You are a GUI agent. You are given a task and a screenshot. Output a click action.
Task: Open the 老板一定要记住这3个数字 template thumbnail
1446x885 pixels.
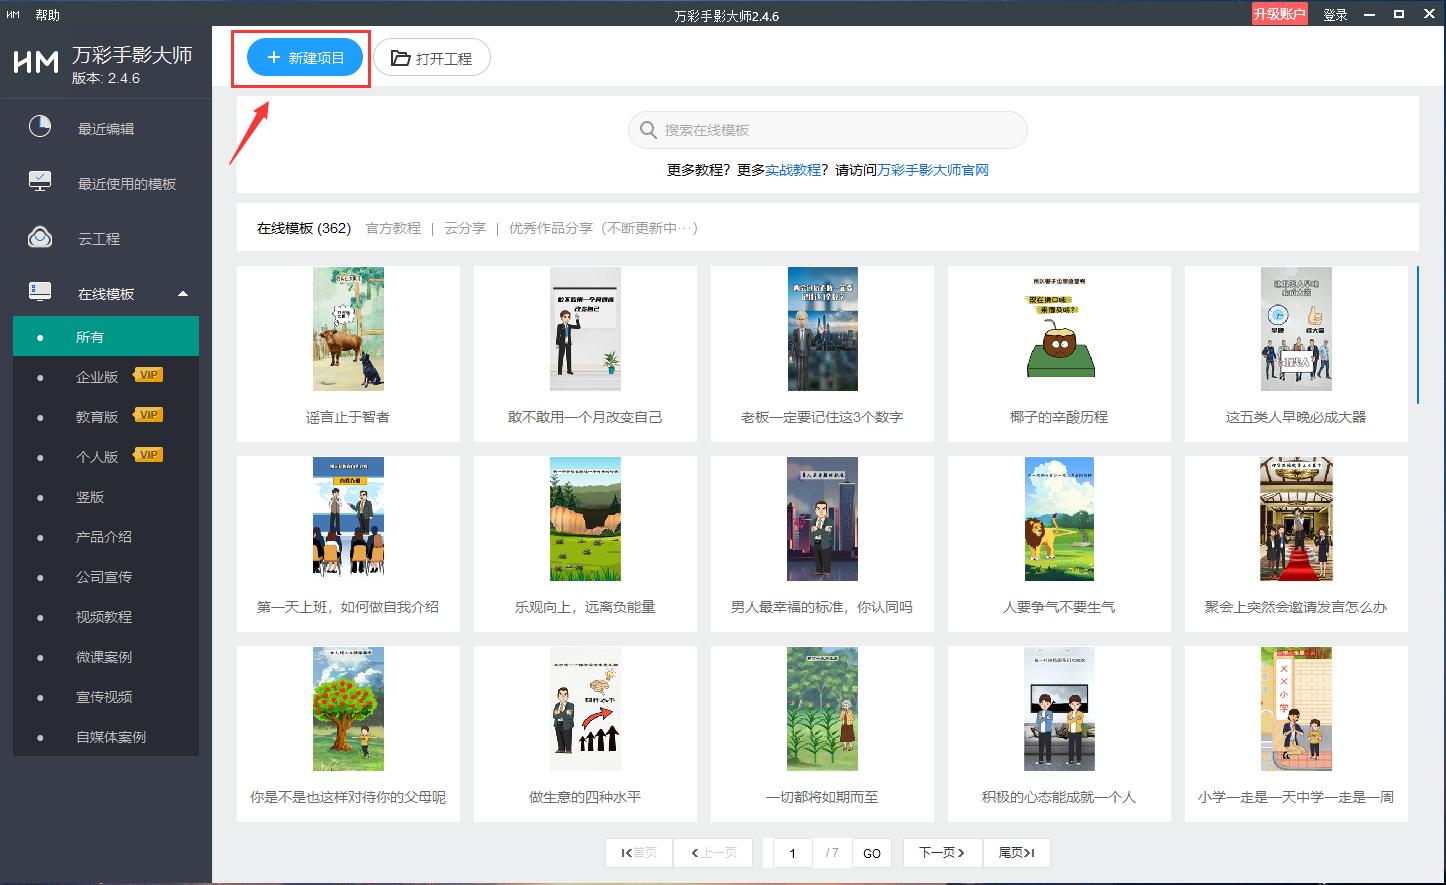pos(822,329)
